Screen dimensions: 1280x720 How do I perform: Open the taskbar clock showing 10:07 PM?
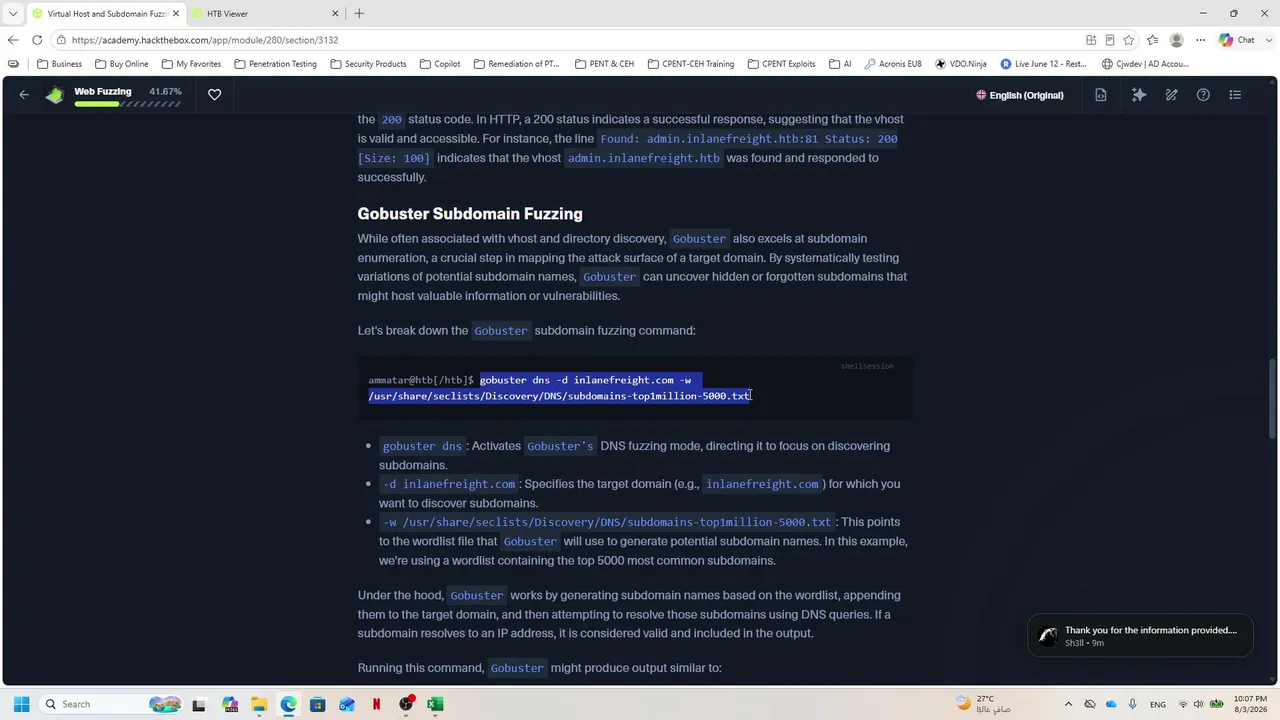tap(1249, 704)
